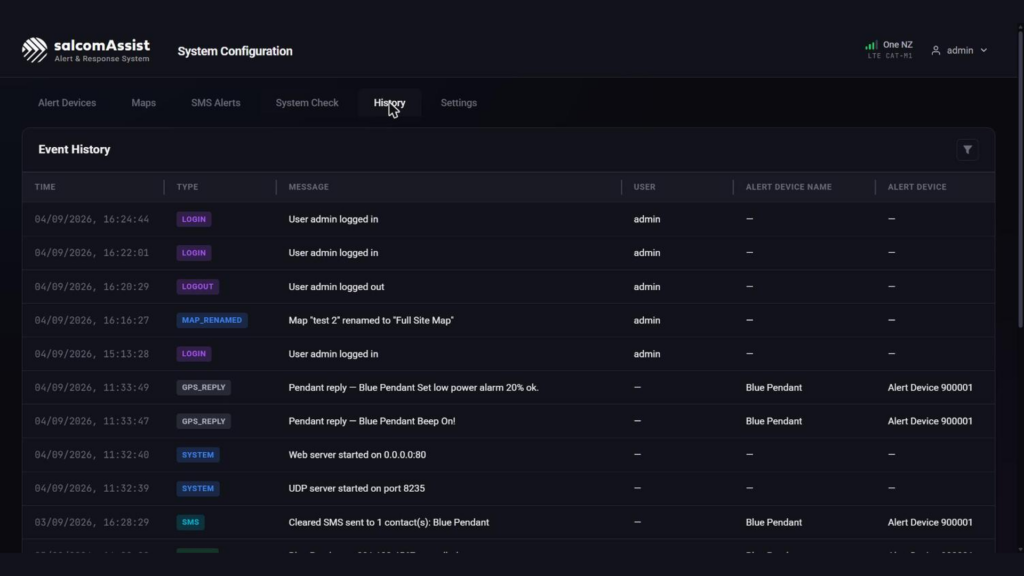
Task: Click the One NZ signal strength icon
Action: 871,45
